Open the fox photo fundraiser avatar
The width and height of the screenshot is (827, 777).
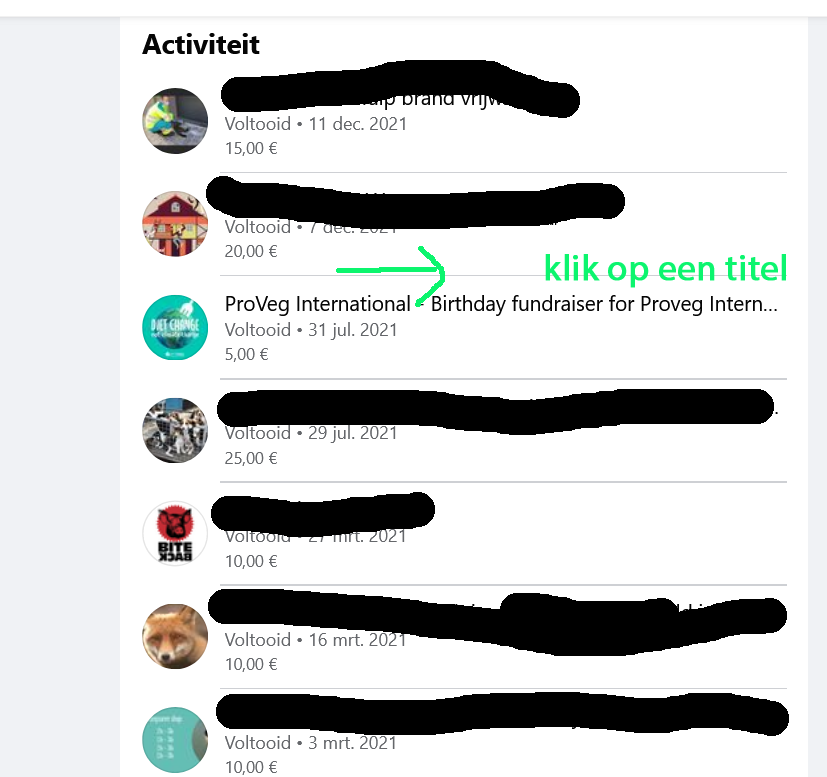tap(175, 636)
